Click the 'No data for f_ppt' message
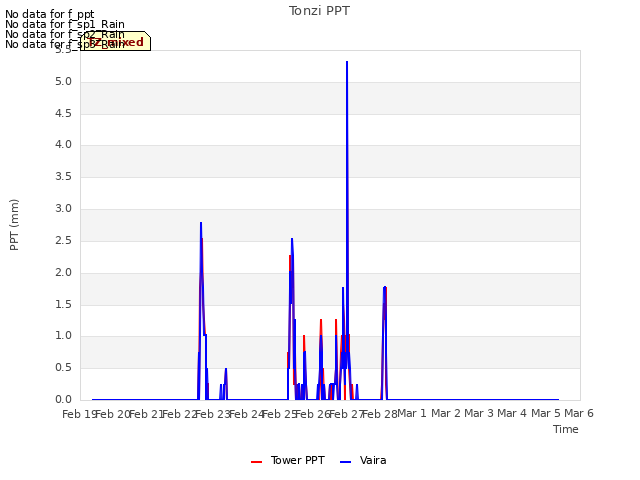Screen dimensions: 640x480 pos(50,14)
